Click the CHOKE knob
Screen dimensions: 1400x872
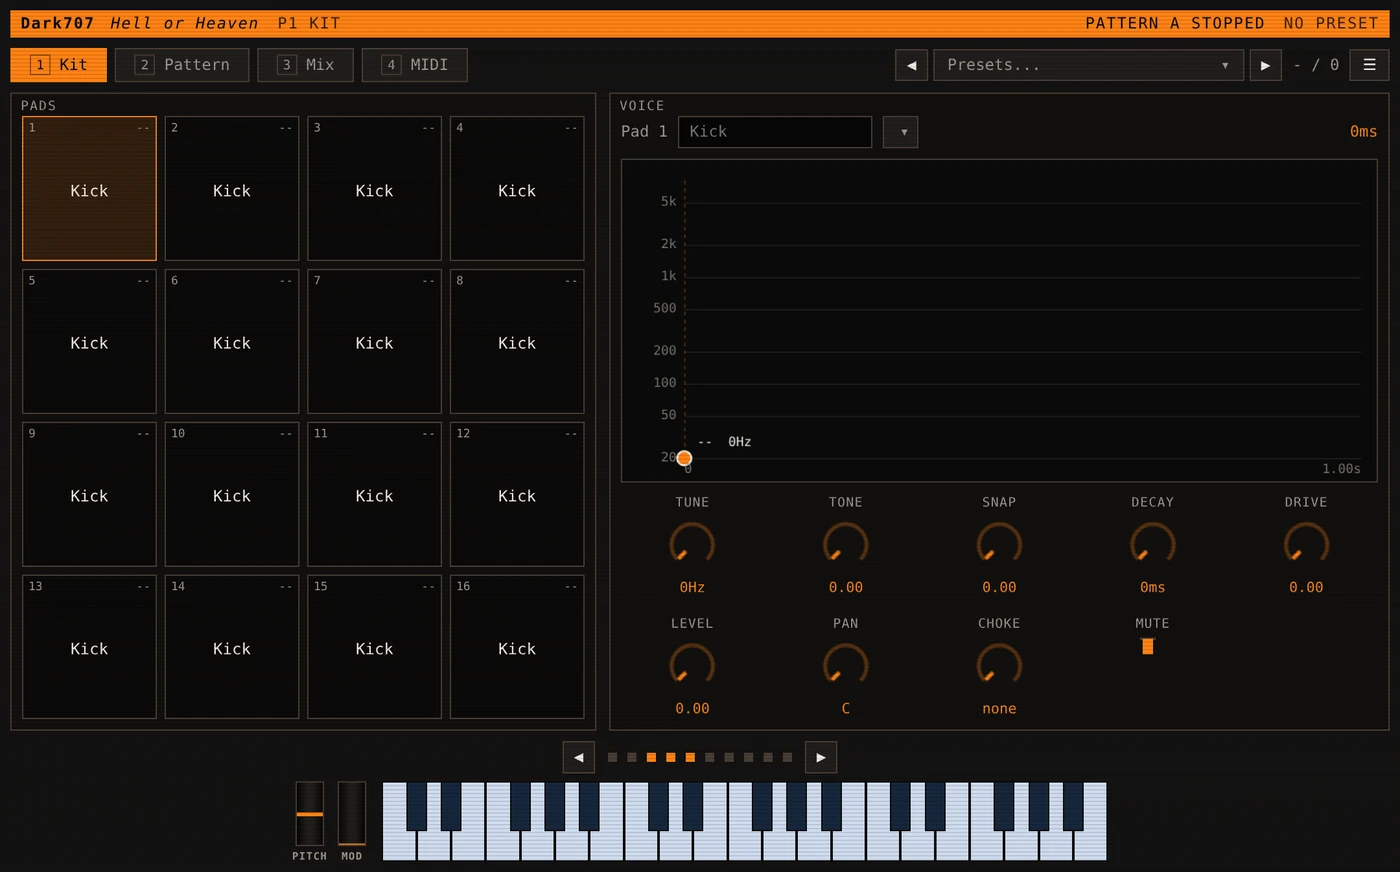point(999,666)
